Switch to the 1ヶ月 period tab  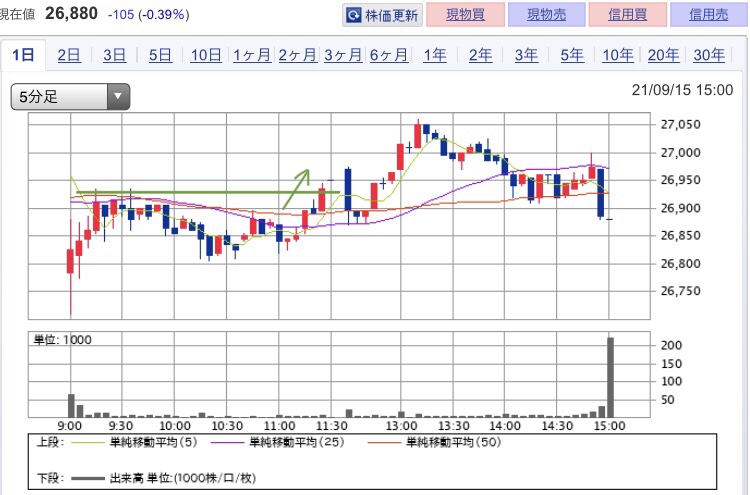click(x=252, y=55)
